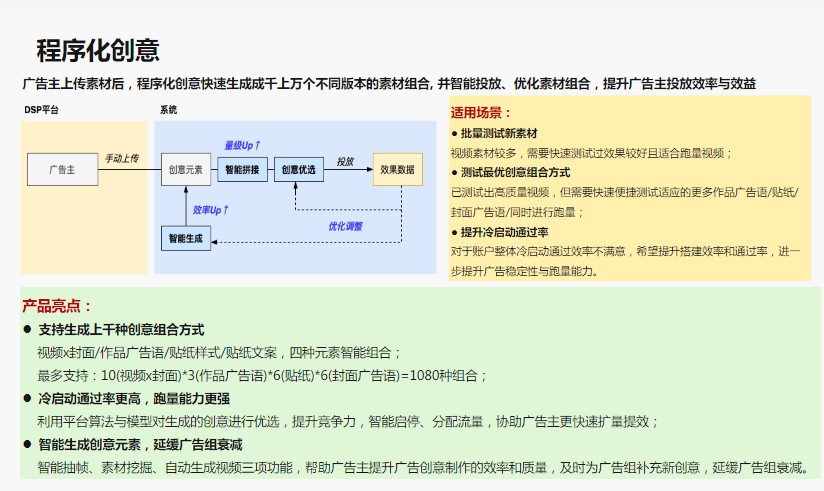The height and width of the screenshot is (491, 824).
Task: Select the 产品亮点 red heading
Action: (57, 306)
